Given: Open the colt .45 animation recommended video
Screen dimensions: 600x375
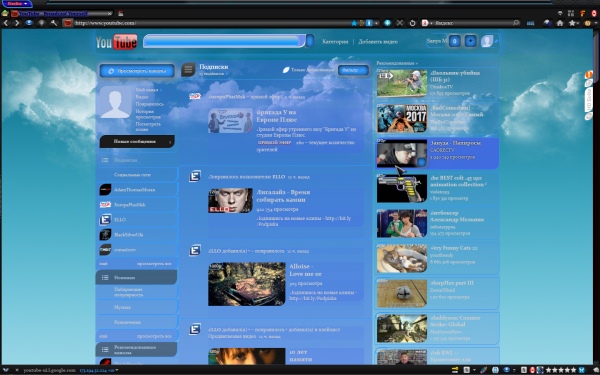Looking at the screenshot, I should 402,188.
